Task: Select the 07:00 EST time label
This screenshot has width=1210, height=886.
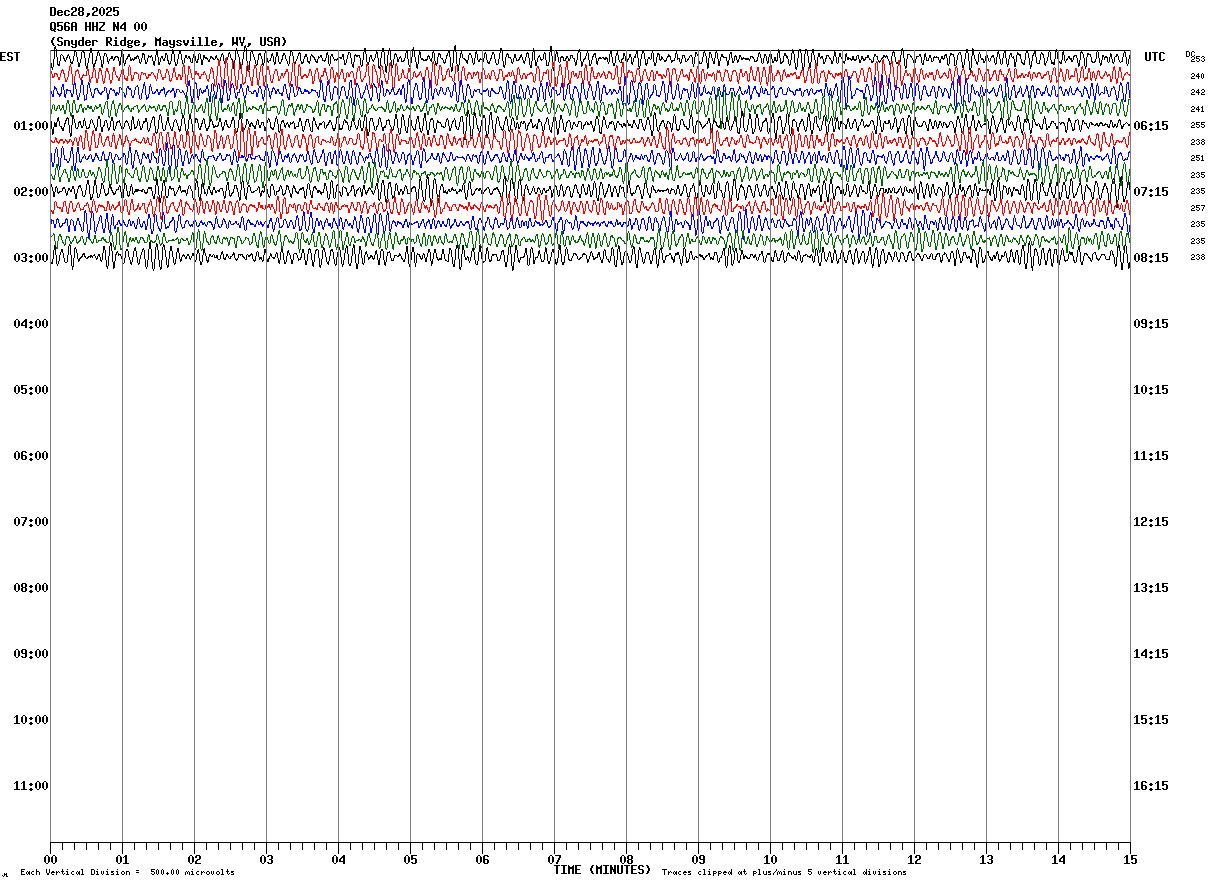Action: pyautogui.click(x=31, y=522)
